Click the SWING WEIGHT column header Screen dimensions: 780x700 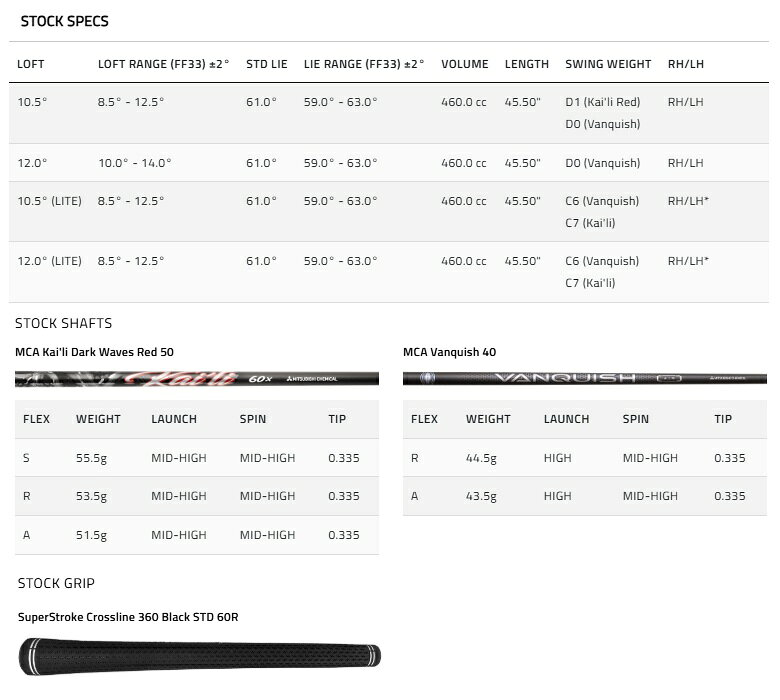coord(608,64)
